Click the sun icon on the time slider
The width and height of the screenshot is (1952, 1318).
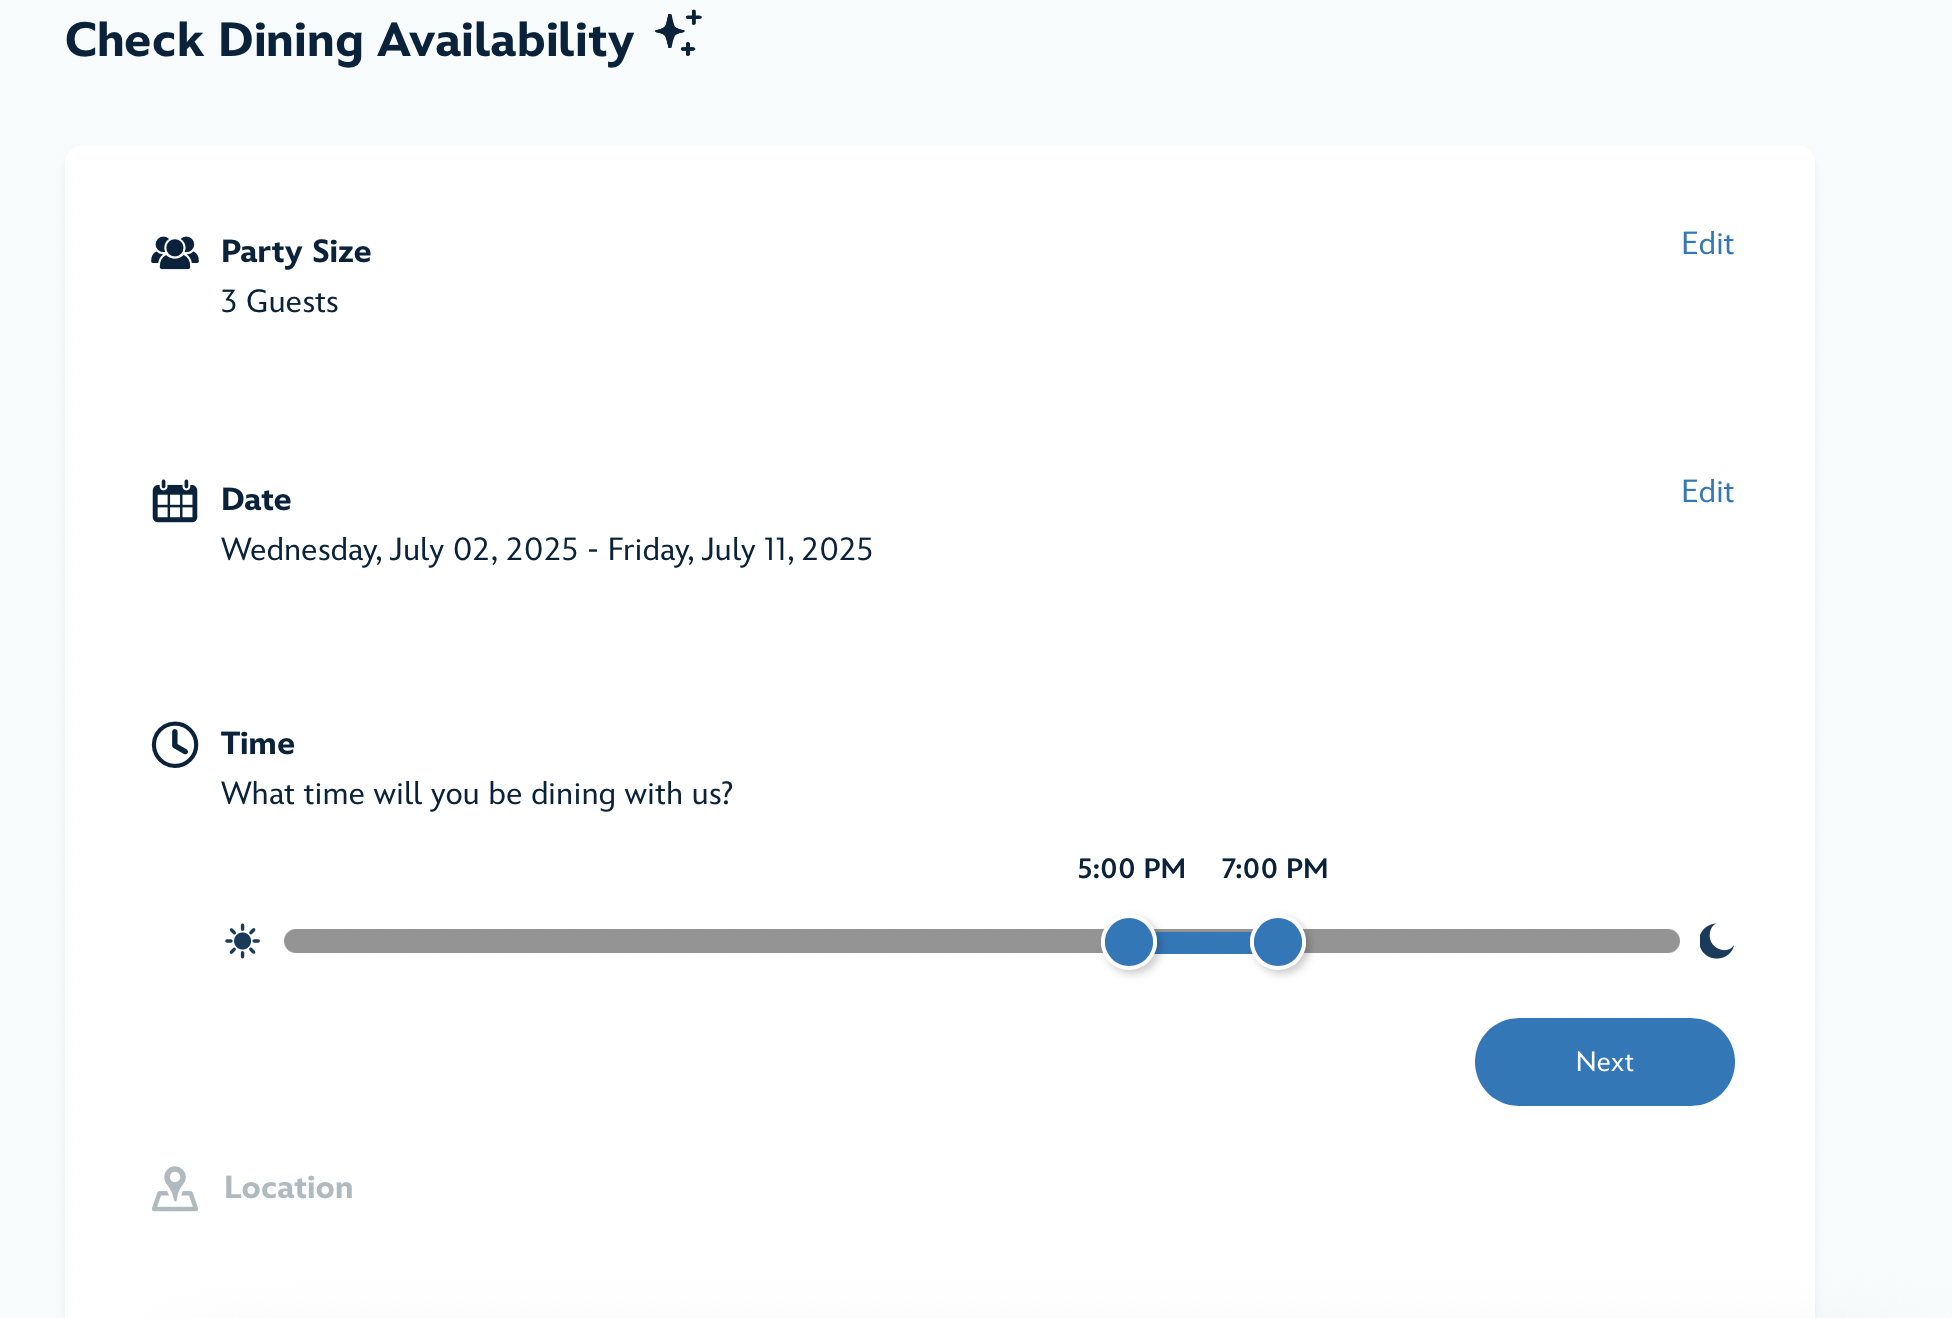pos(243,941)
